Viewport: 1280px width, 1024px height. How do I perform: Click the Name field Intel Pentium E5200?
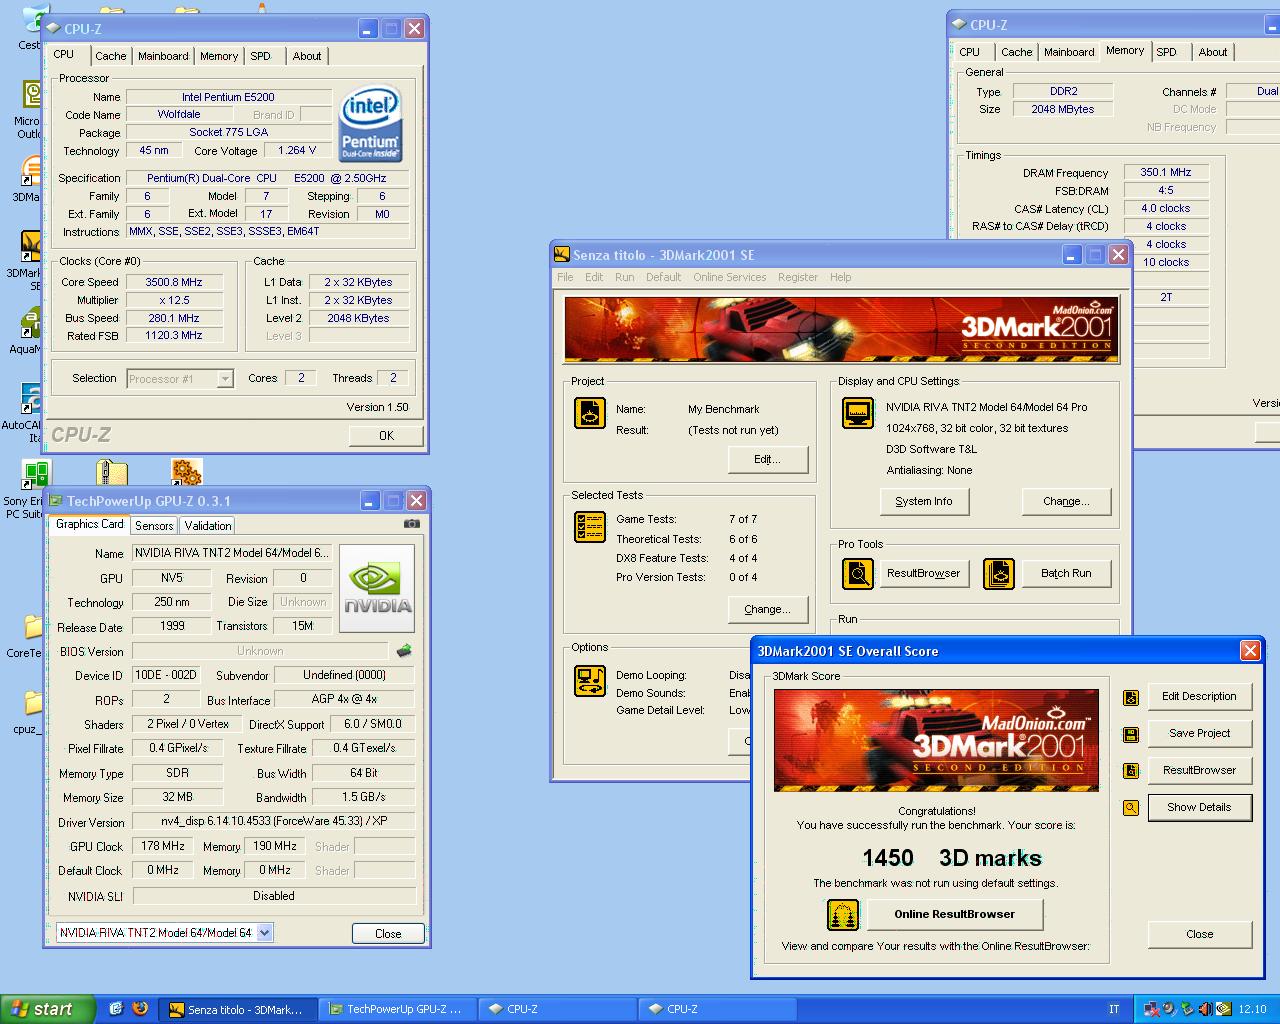(228, 97)
